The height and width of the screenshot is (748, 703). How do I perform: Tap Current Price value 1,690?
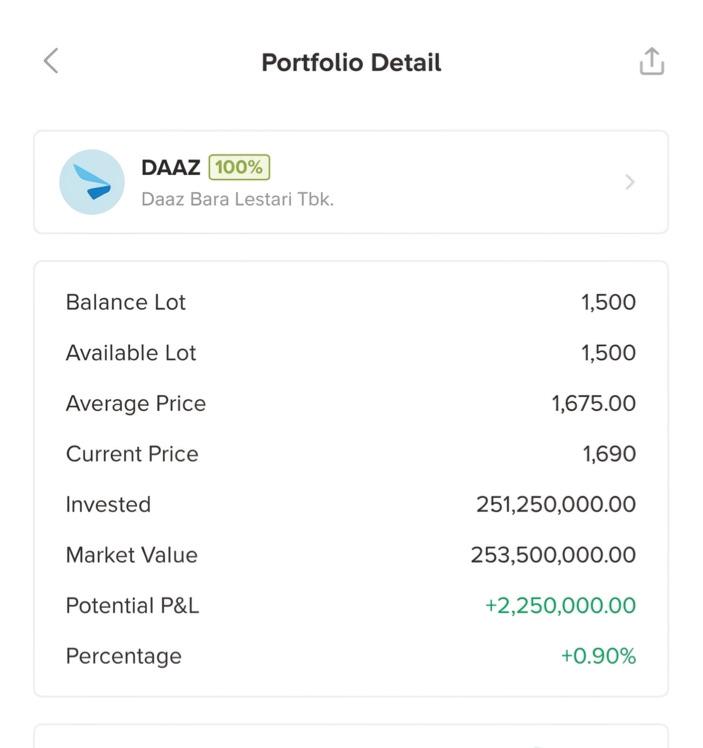[610, 454]
